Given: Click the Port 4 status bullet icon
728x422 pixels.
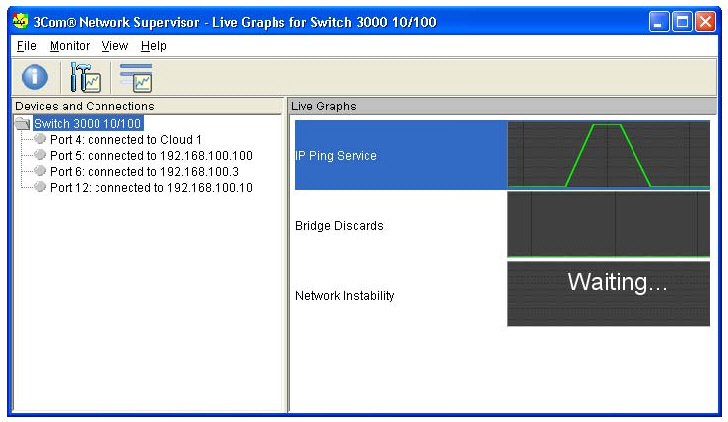Looking at the screenshot, I should 40,139.
